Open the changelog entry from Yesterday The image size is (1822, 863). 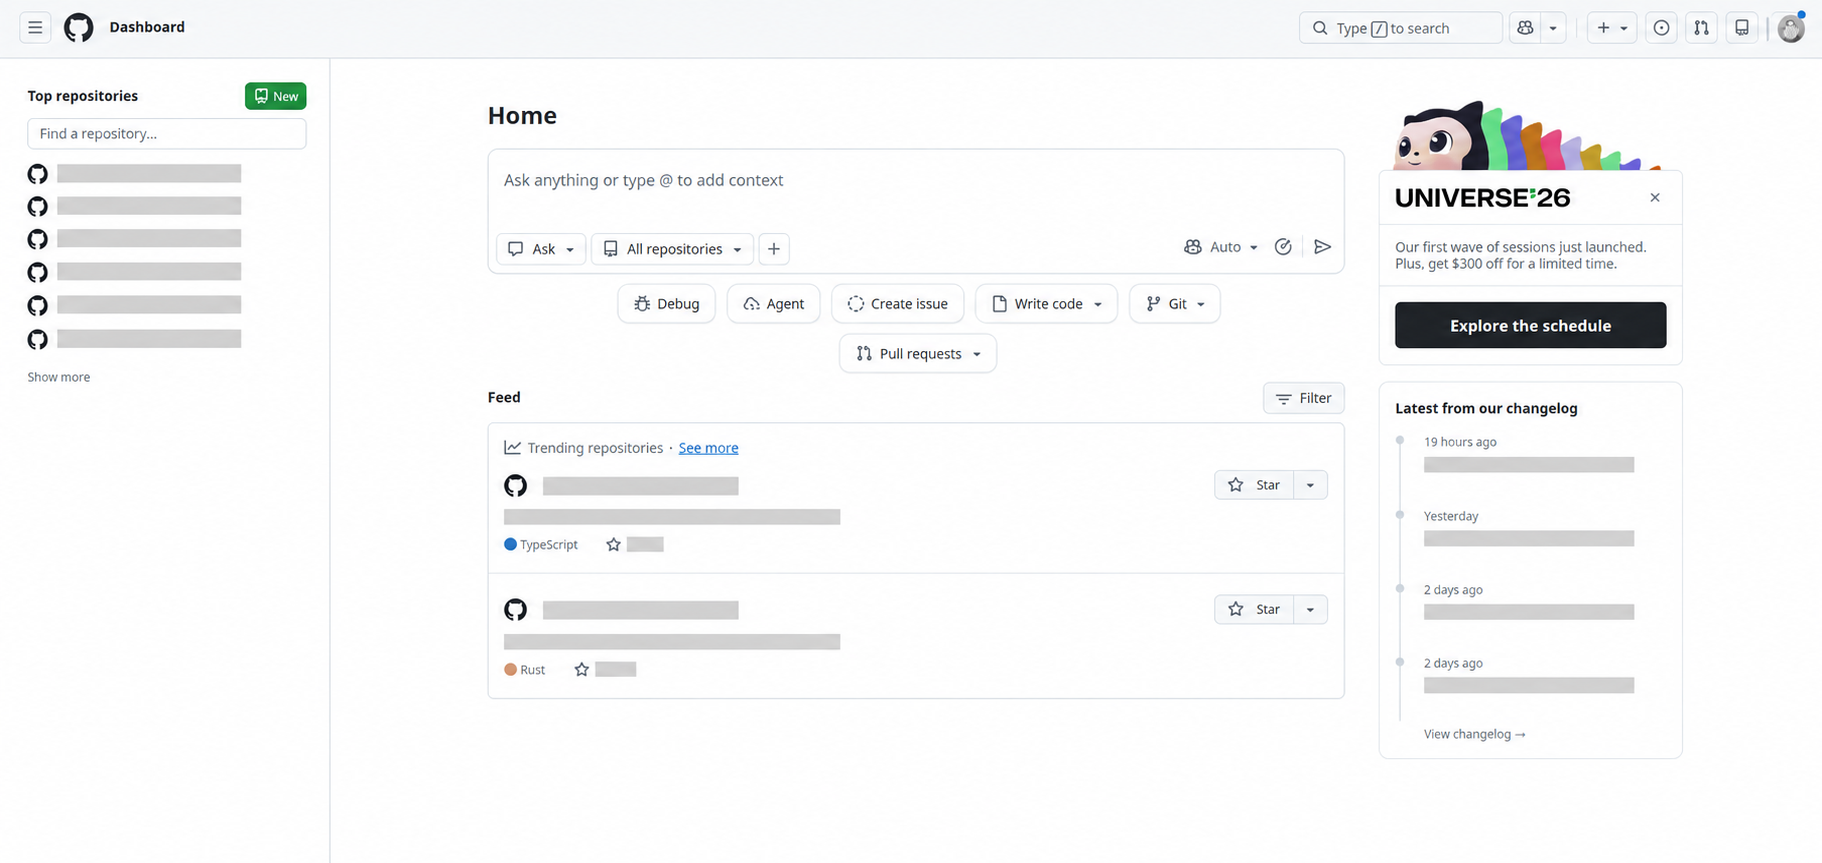tap(1529, 539)
